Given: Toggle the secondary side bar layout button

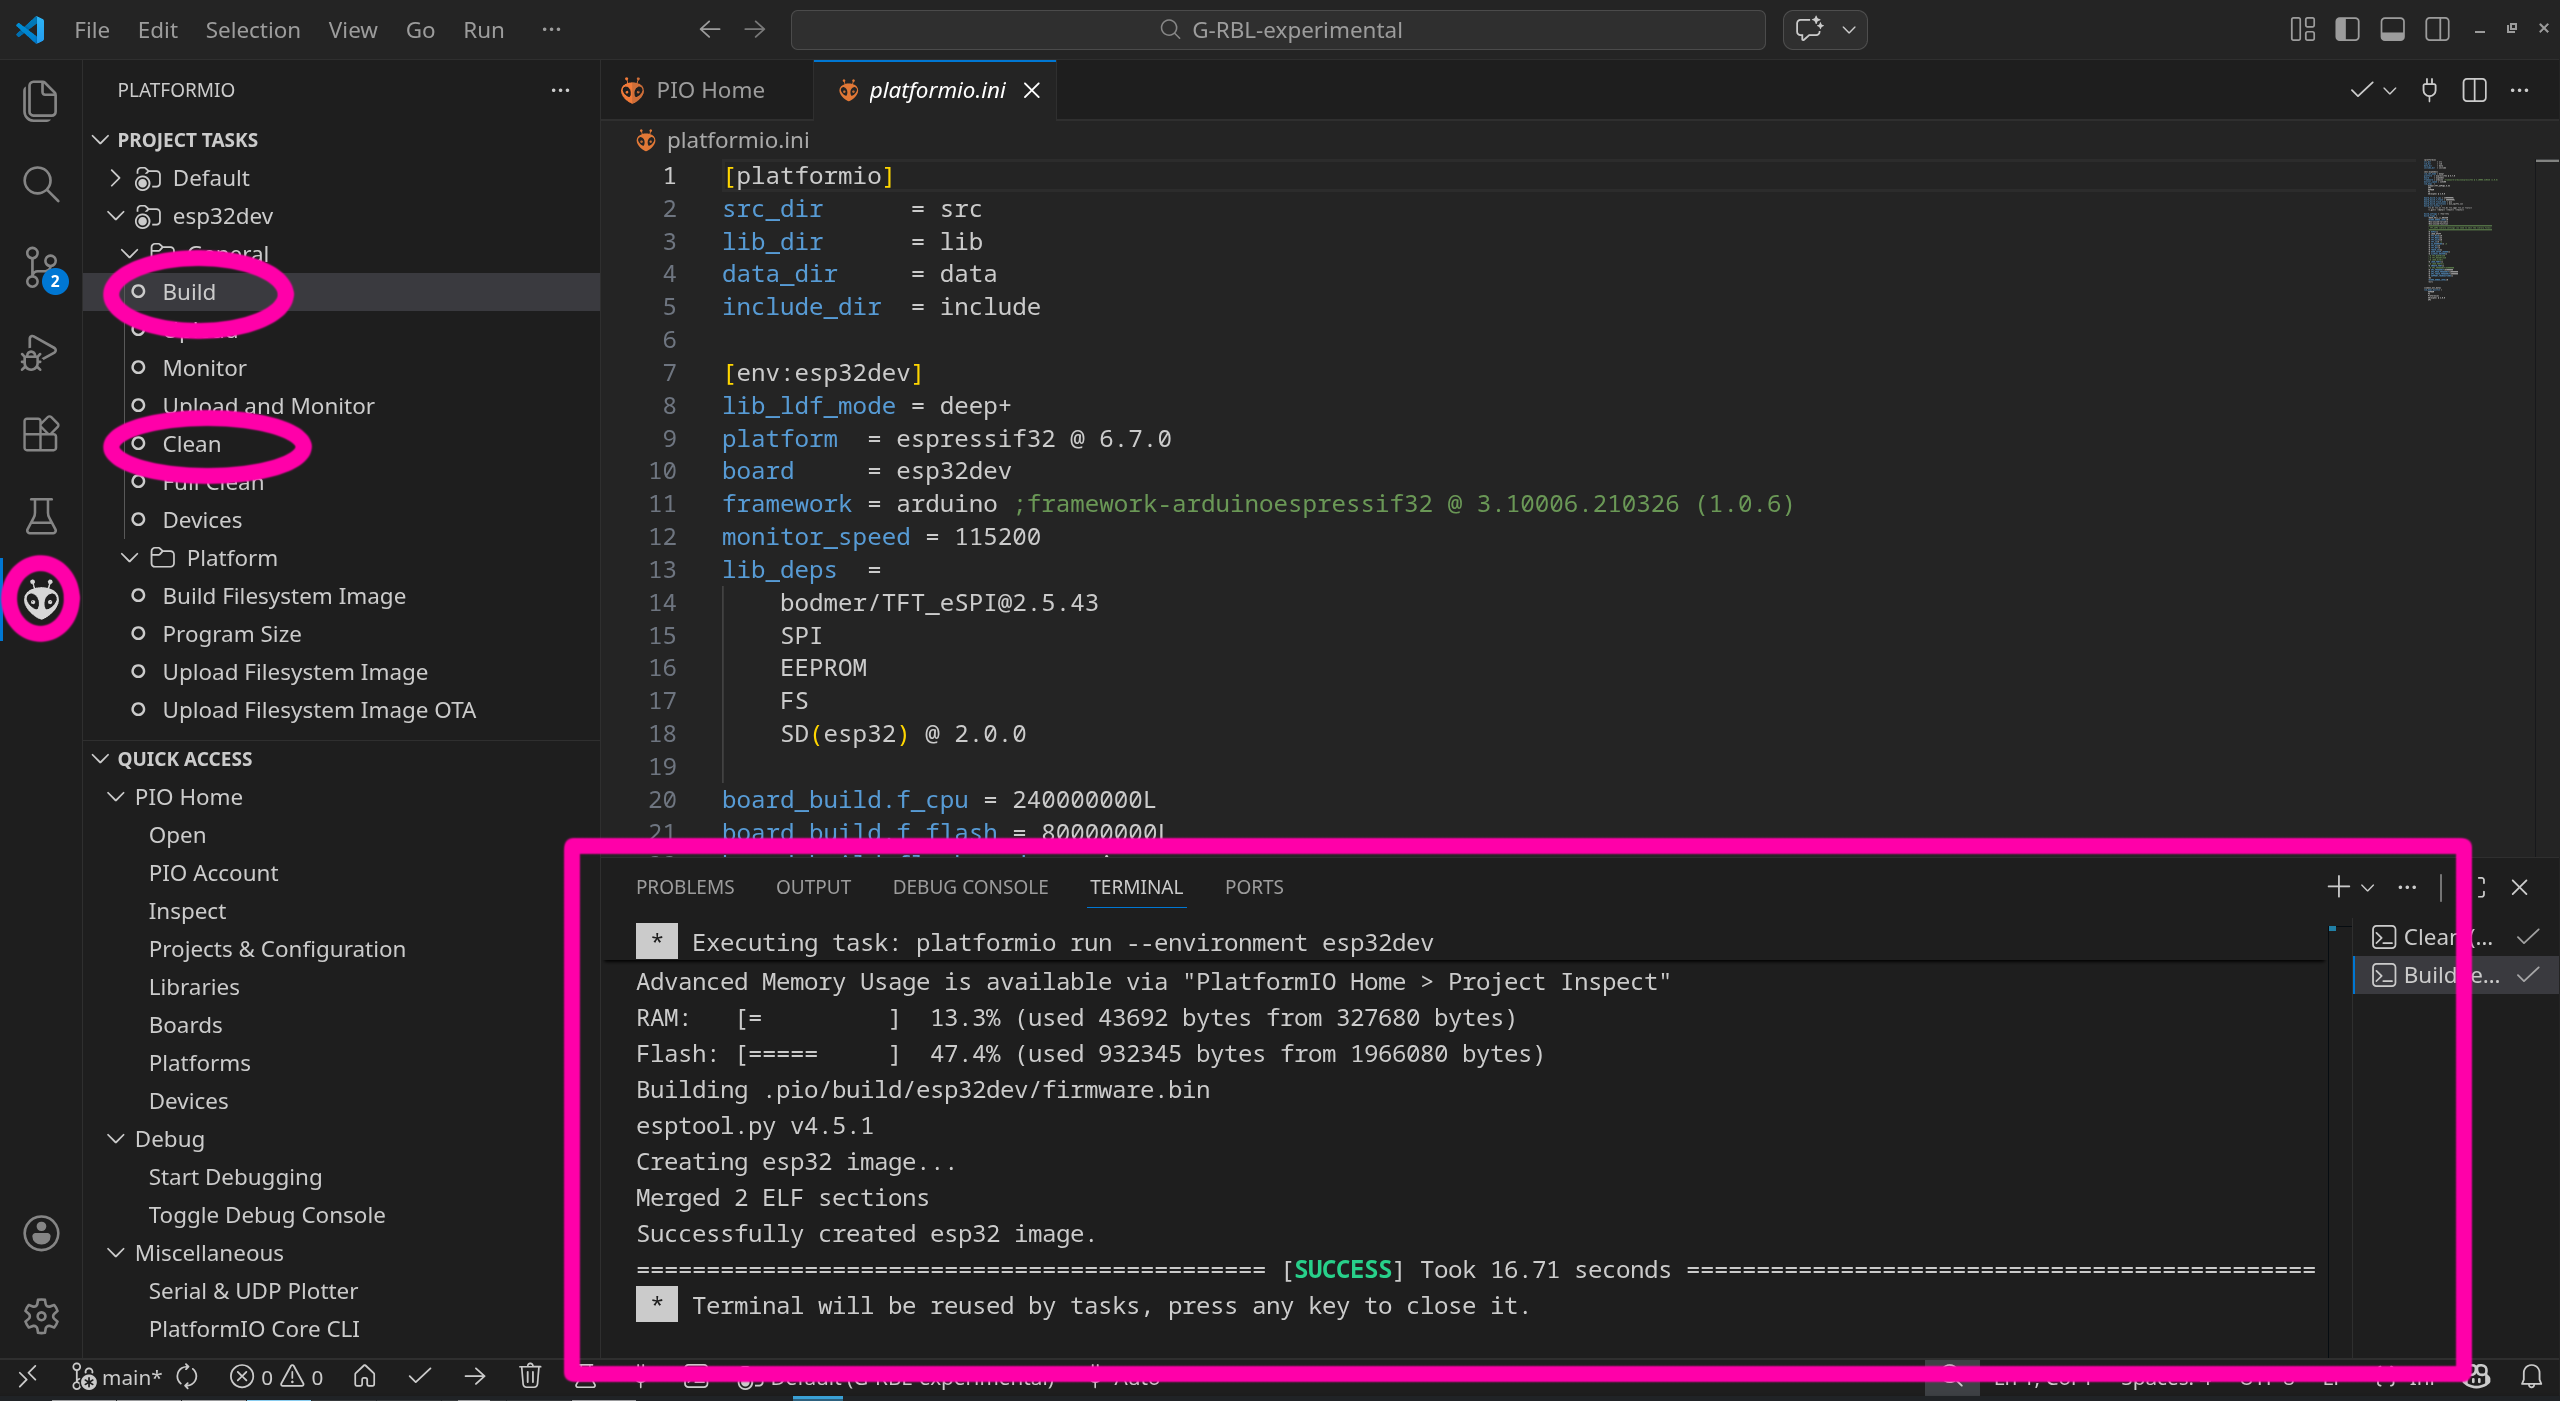Looking at the screenshot, I should [x=2437, y=30].
